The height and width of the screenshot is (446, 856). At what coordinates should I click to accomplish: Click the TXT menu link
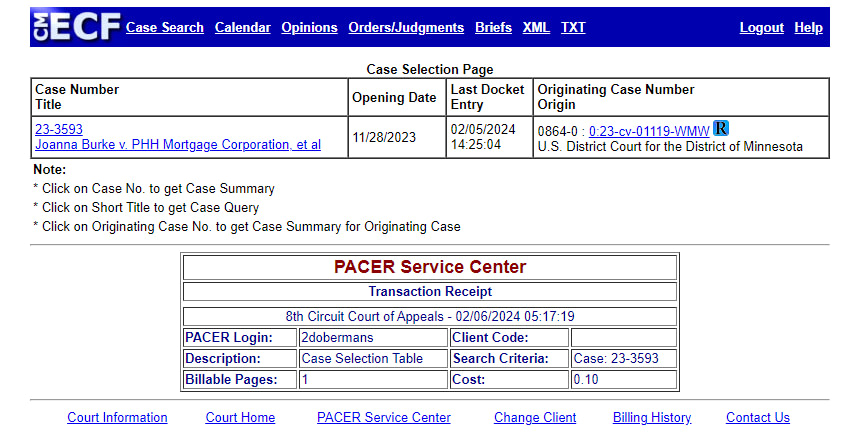pos(573,28)
